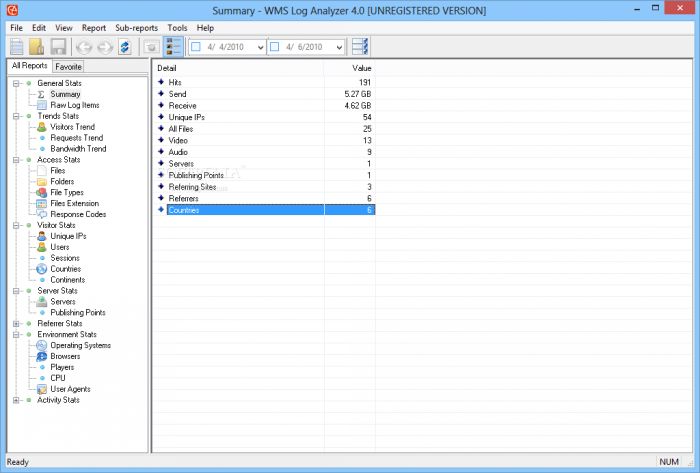Screen dimensions: 700x473
Task: Collapse the Server Stats tree node
Action: pyautogui.click(x=16, y=291)
